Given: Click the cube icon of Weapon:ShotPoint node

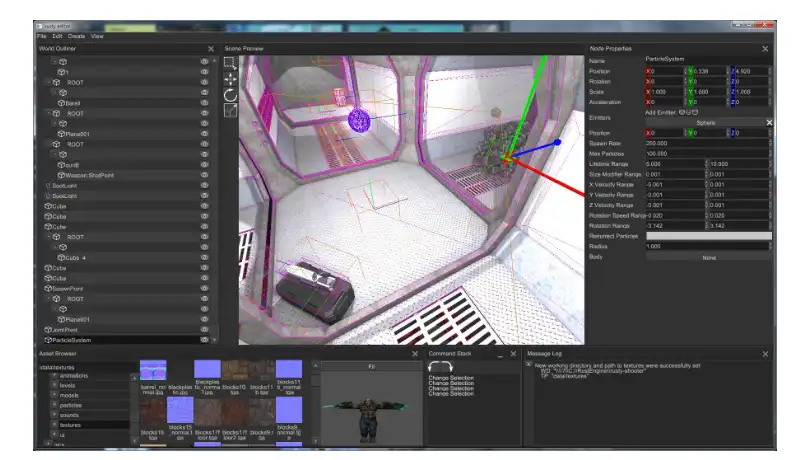Looking at the screenshot, I should click(x=61, y=175).
